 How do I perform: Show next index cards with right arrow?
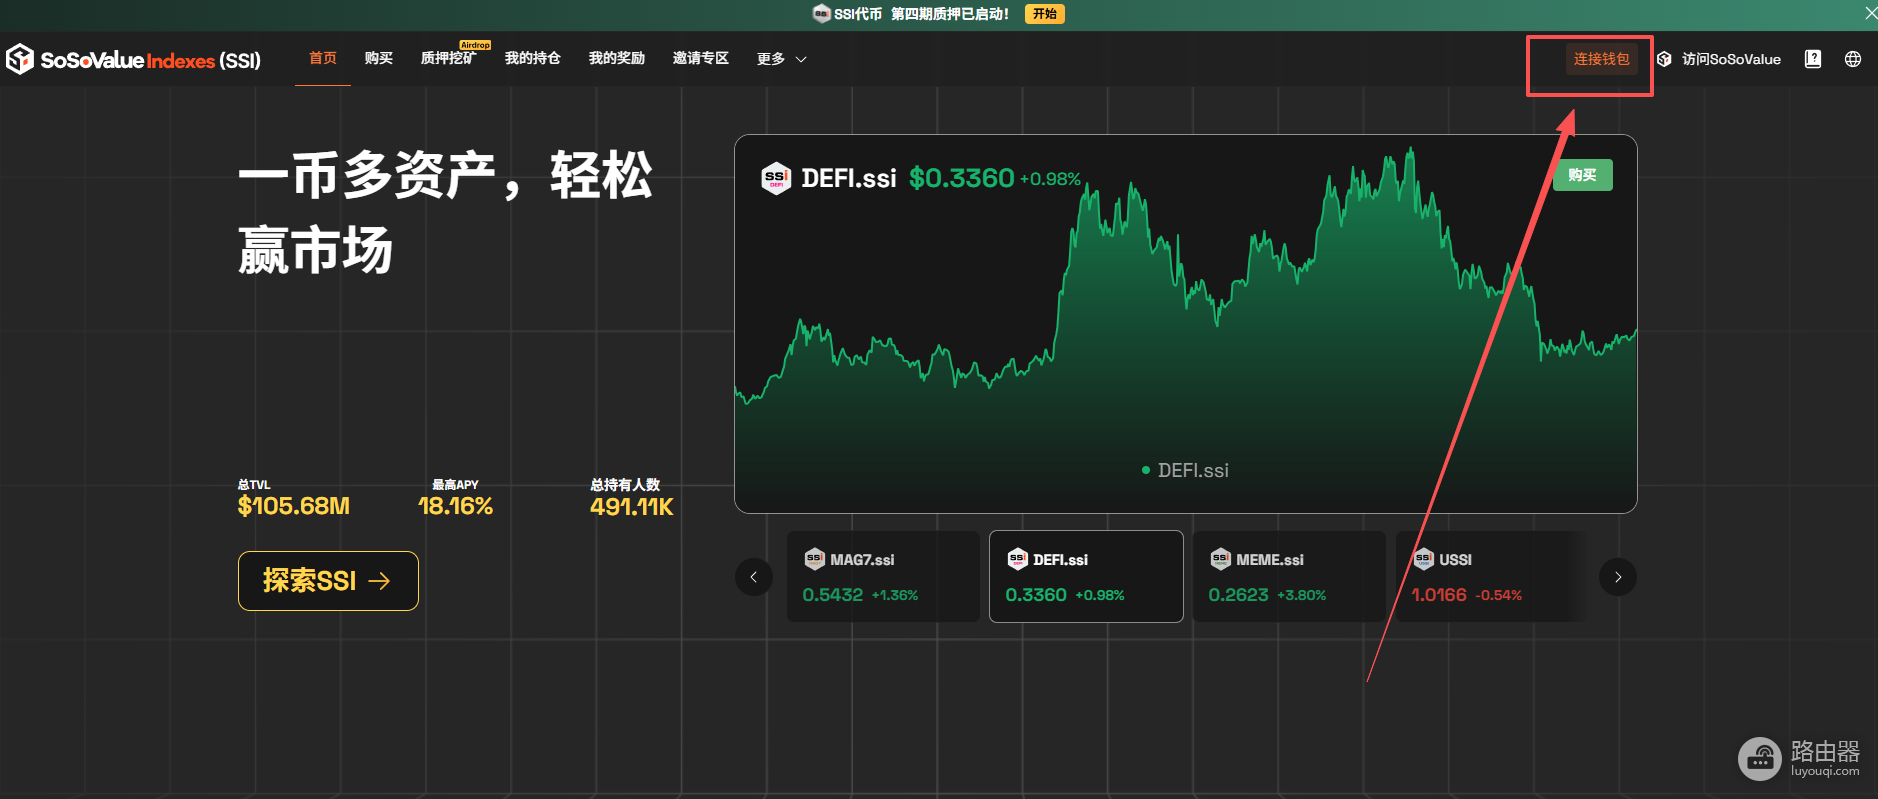[x=1618, y=577]
